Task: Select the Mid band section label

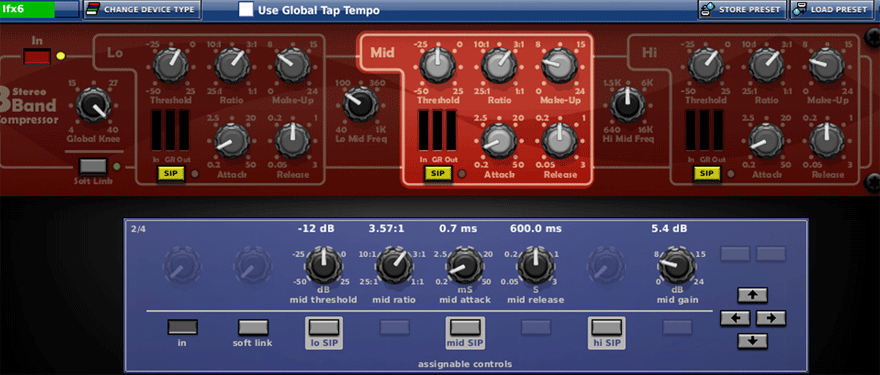Action: tap(382, 53)
